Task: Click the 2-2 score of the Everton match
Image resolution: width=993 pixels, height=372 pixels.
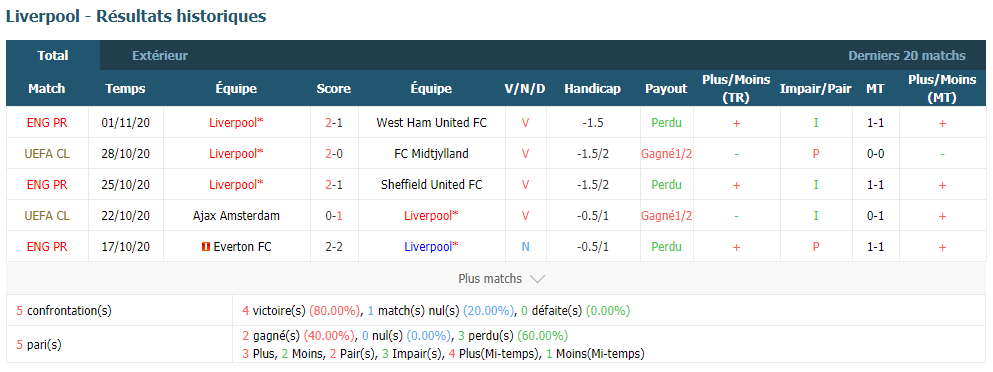Action: 334,247
